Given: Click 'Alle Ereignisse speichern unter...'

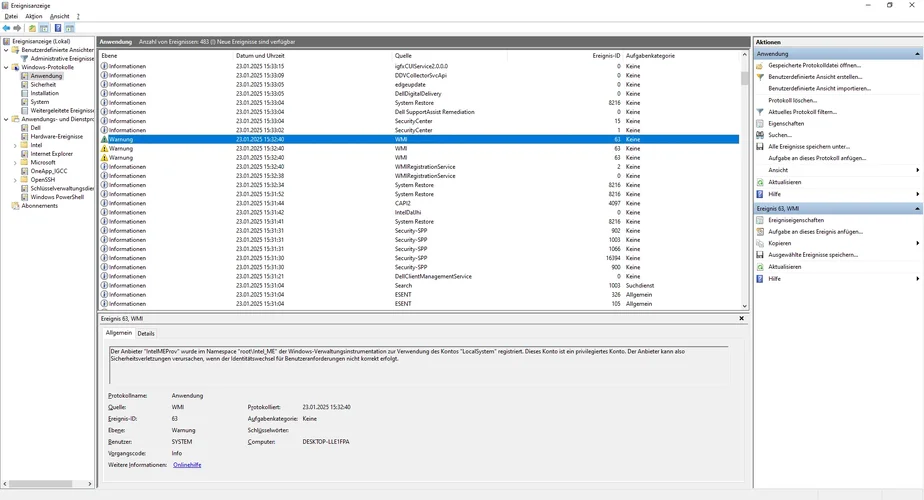Looking at the screenshot, I should (x=808, y=146).
